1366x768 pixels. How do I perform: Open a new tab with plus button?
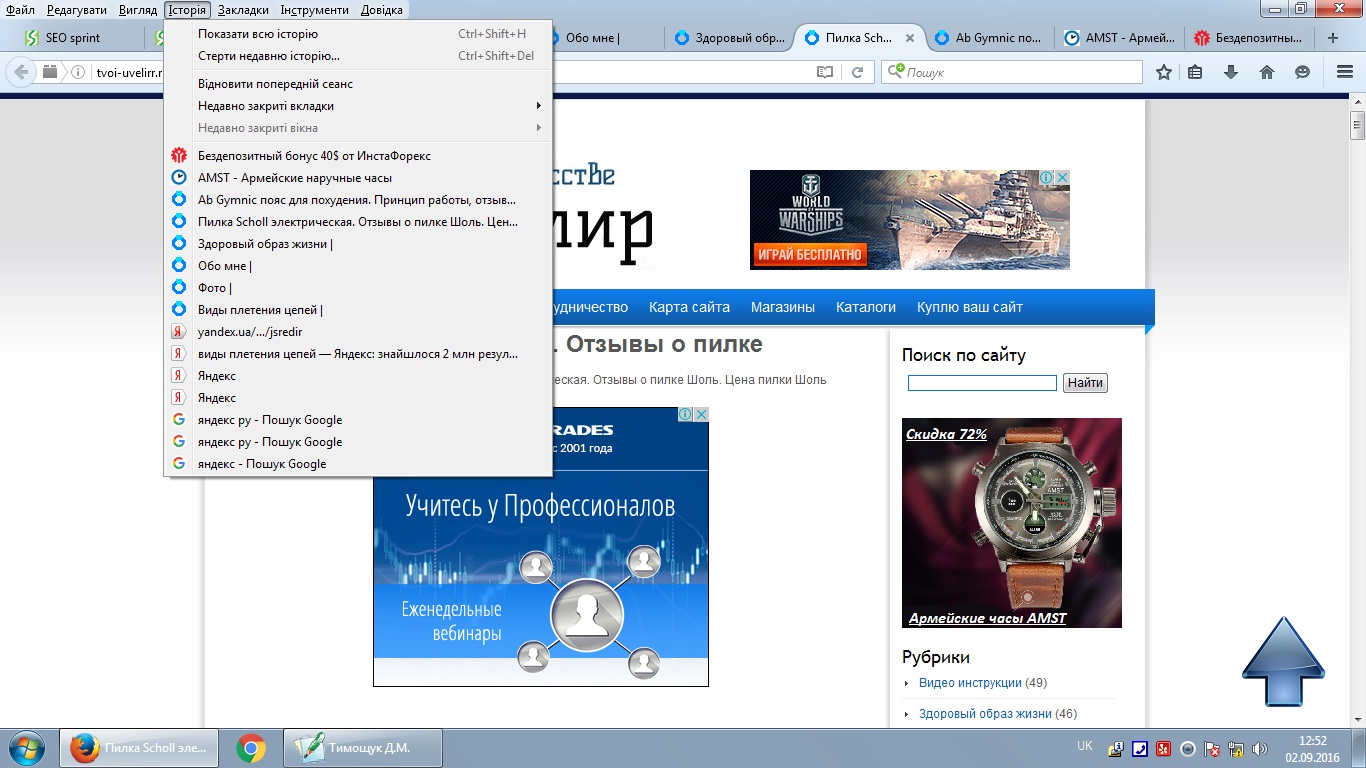(x=1332, y=38)
